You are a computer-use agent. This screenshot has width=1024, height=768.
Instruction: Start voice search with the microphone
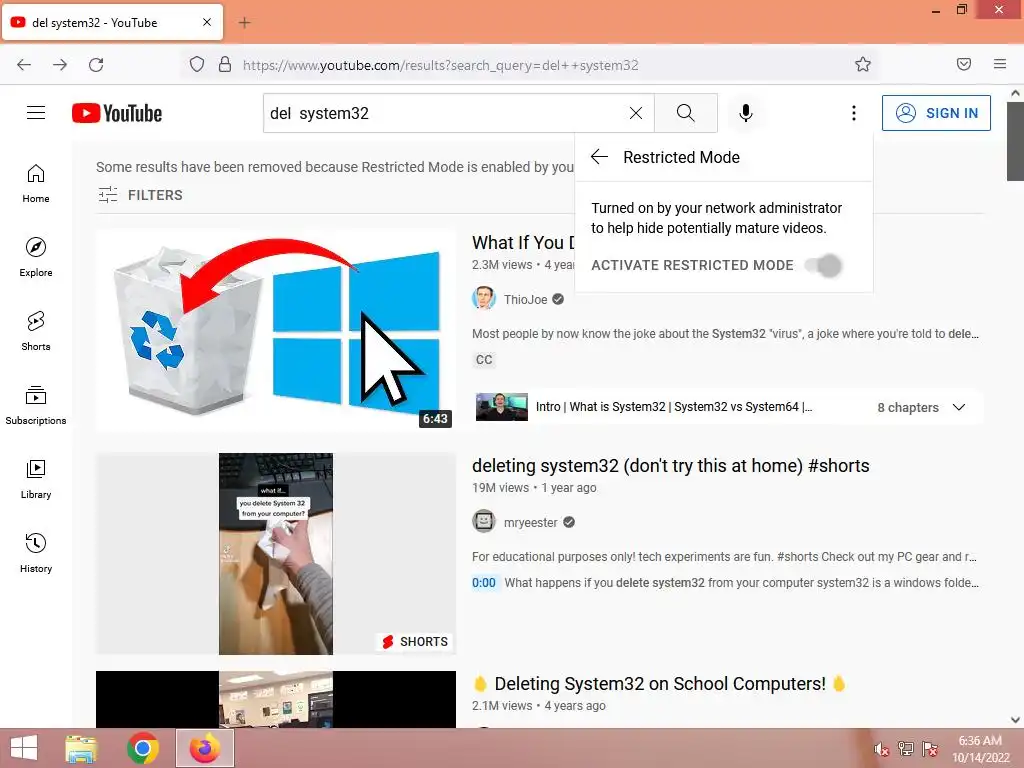[745, 113]
